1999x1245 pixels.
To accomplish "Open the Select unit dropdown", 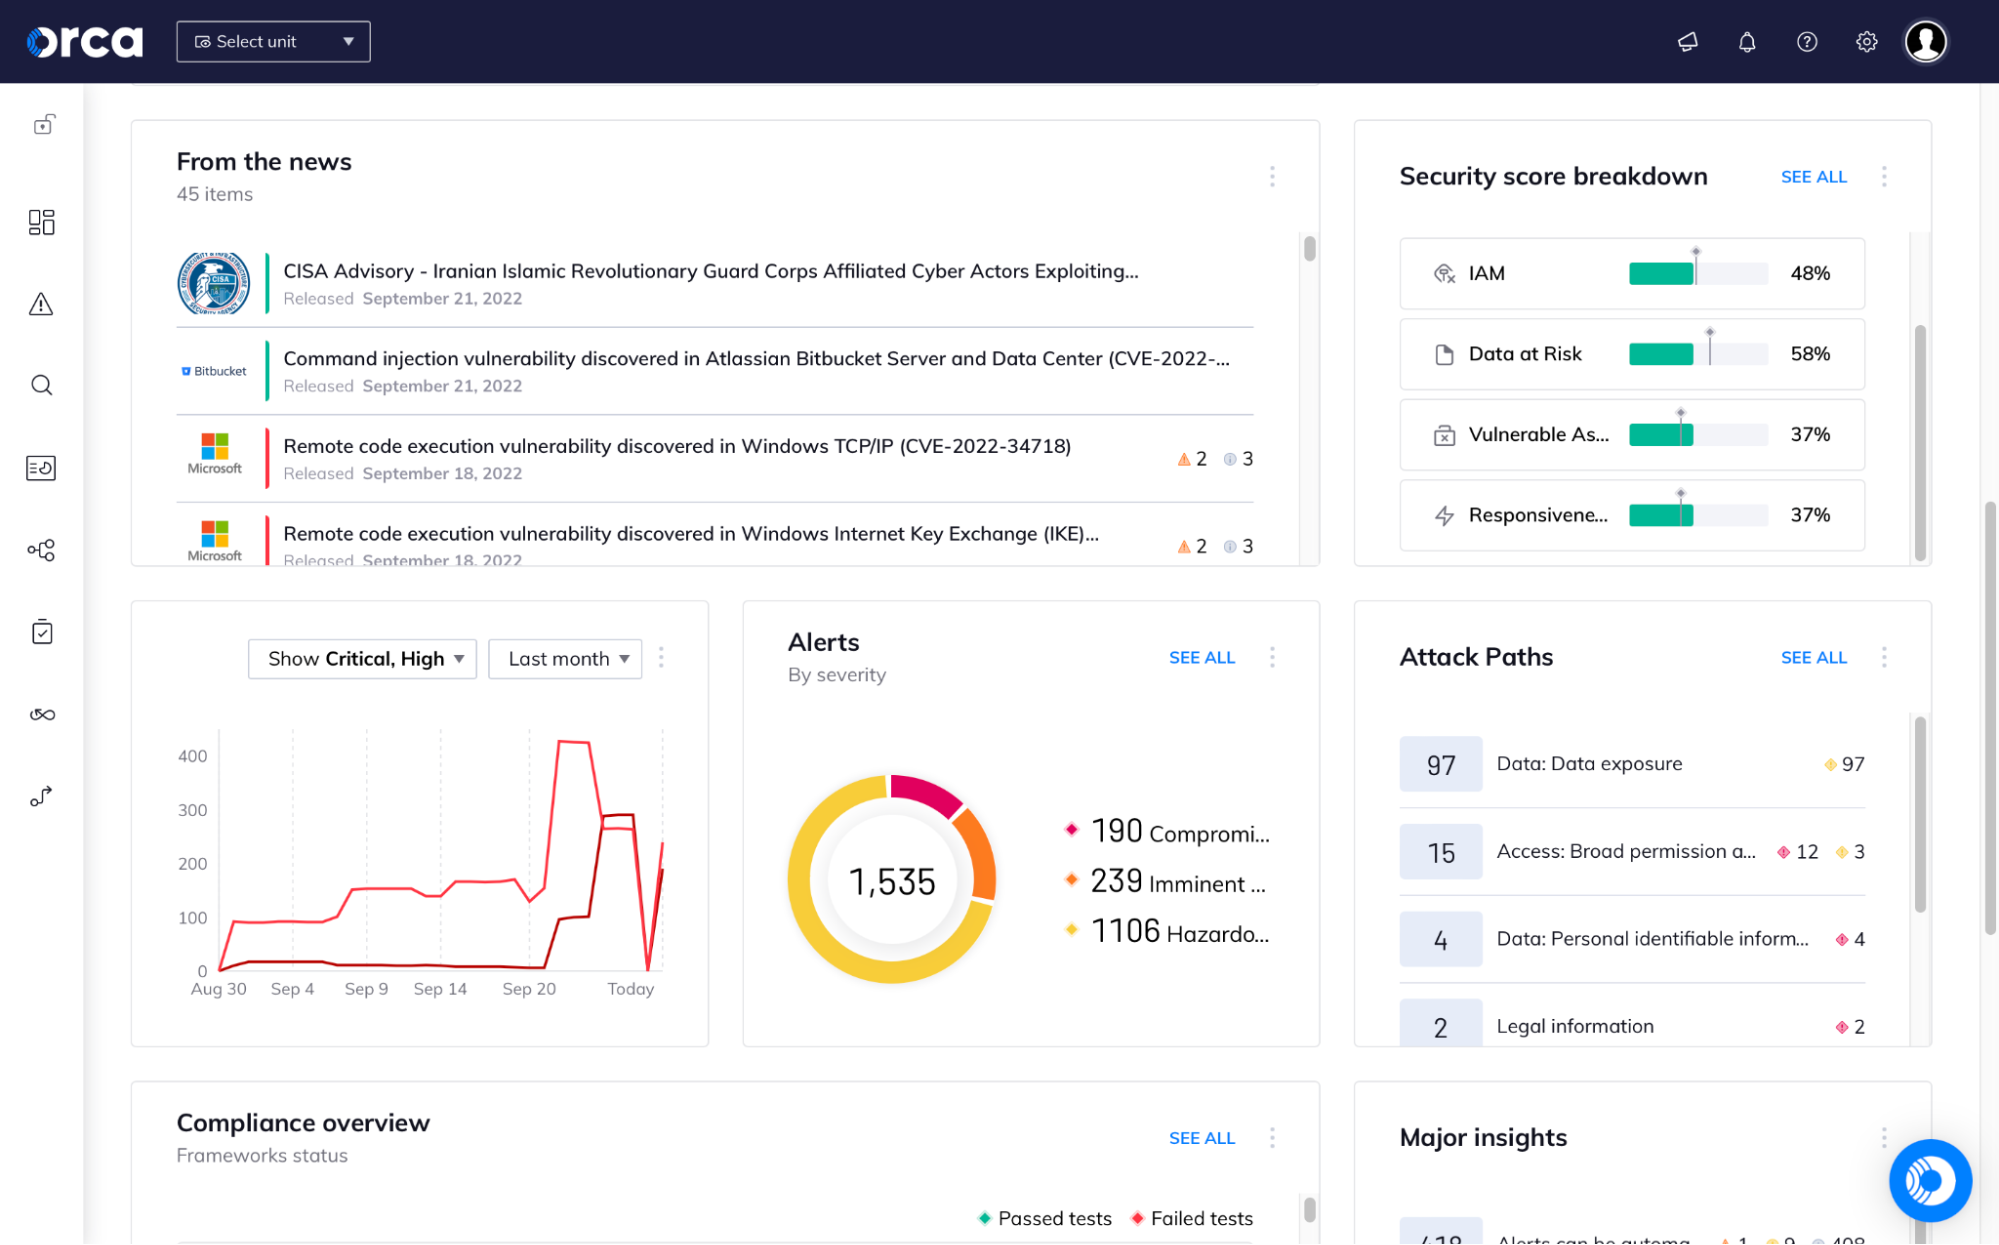I will tap(273, 41).
